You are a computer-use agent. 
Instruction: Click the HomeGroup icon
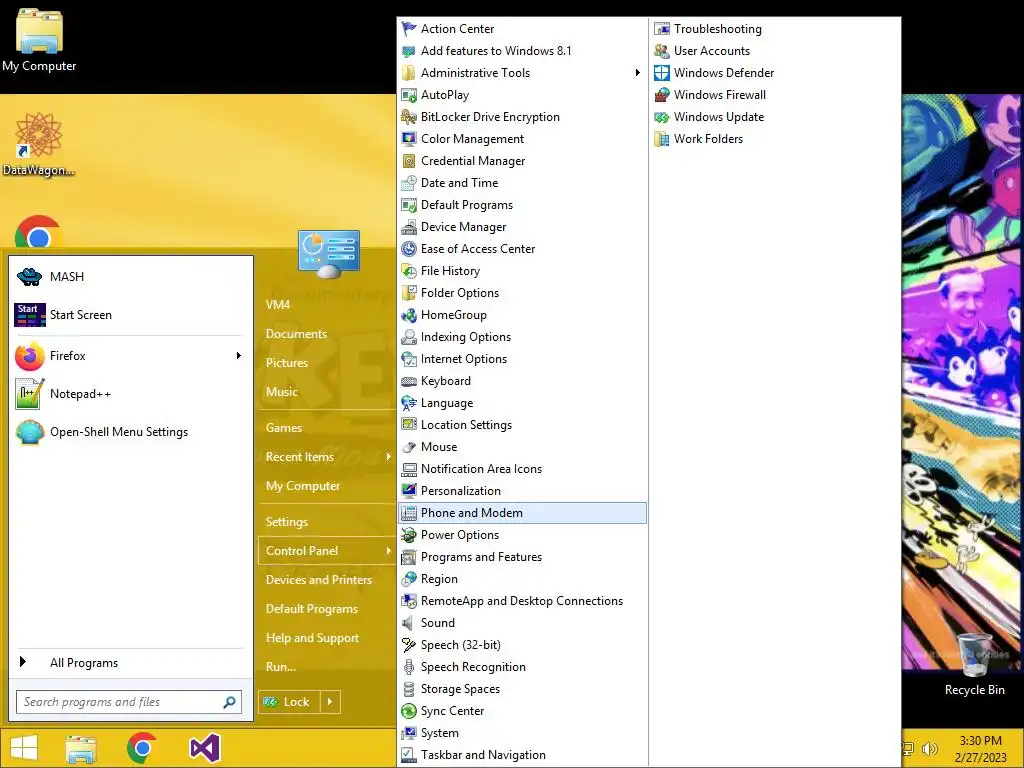pyautogui.click(x=409, y=315)
